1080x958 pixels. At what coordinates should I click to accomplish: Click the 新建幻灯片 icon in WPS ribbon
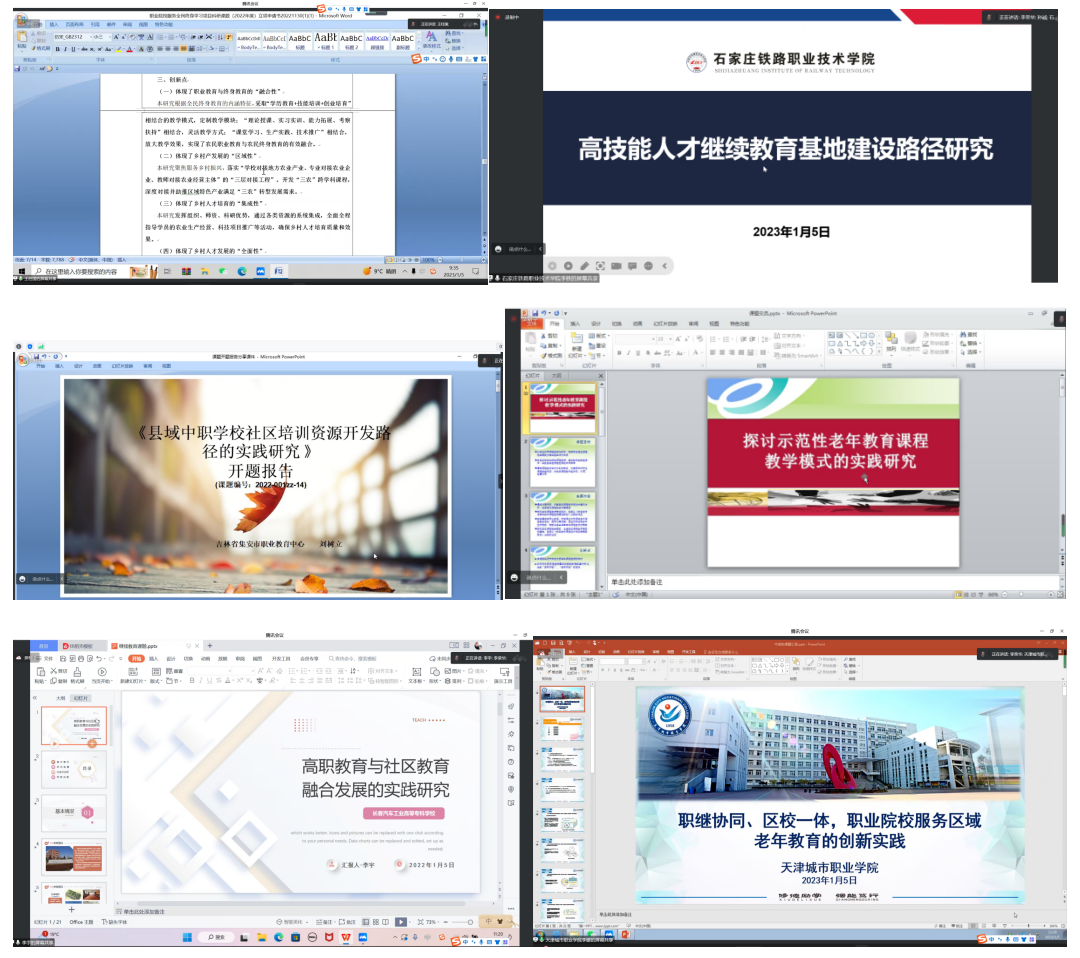tap(131, 675)
